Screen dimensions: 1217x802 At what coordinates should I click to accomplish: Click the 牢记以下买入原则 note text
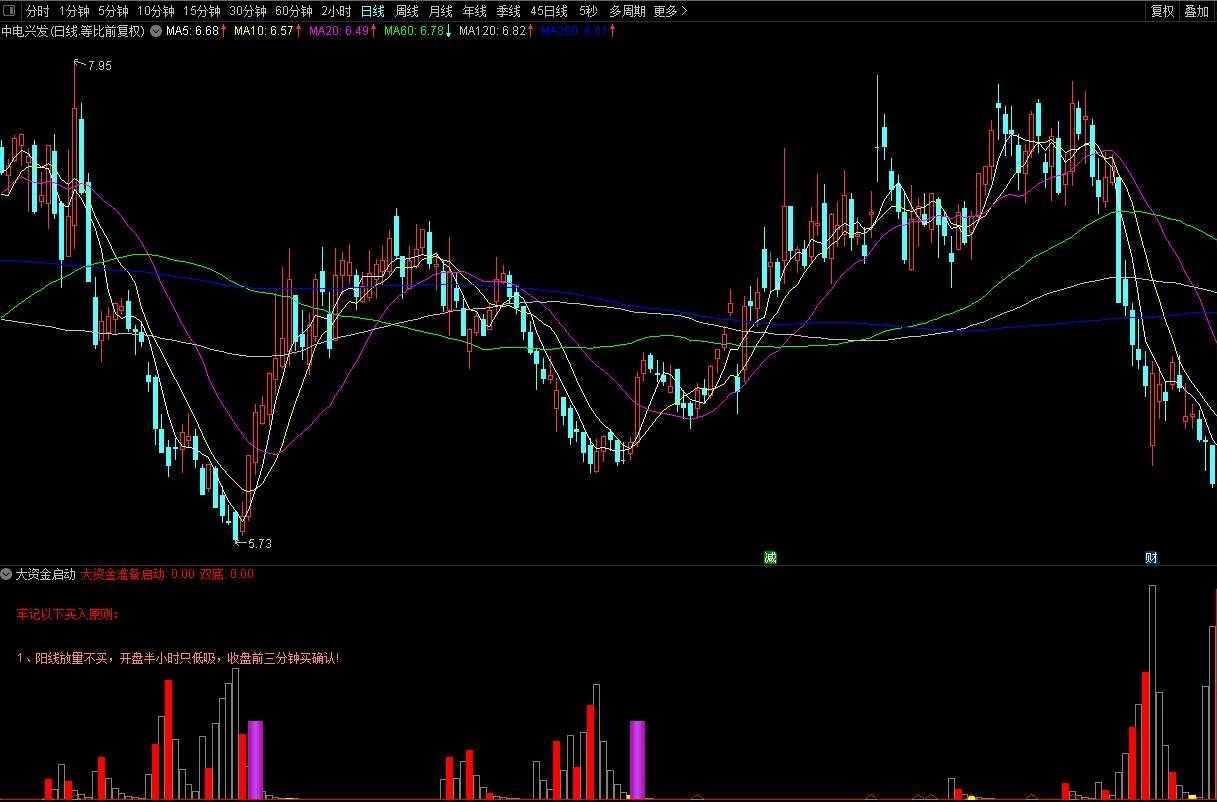67,614
